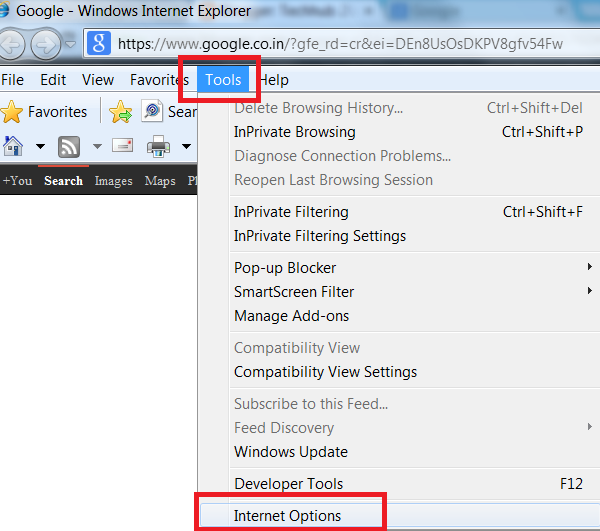Click the +You link on Google bar
The image size is (600, 531).
tap(17, 181)
